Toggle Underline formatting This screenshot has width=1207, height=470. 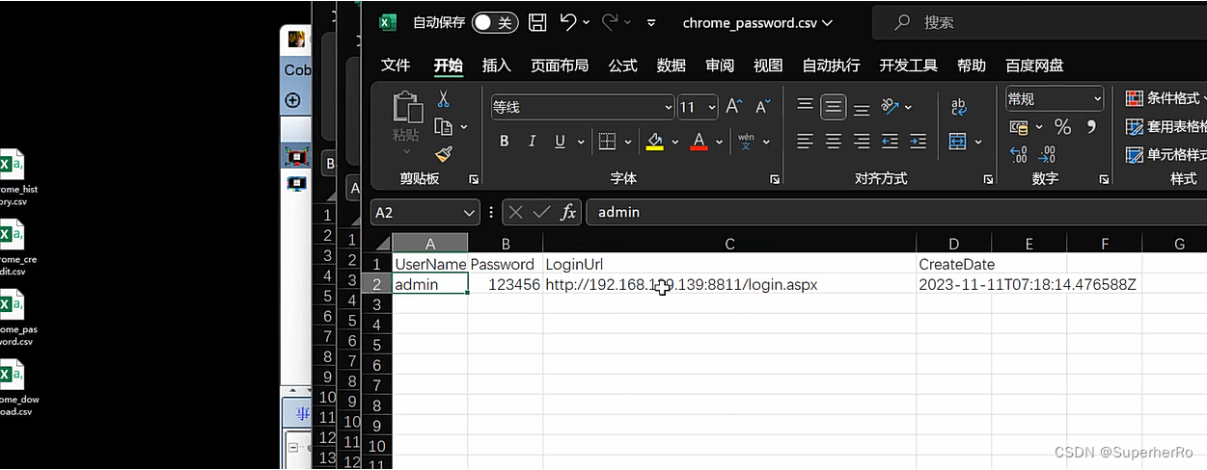click(x=559, y=141)
